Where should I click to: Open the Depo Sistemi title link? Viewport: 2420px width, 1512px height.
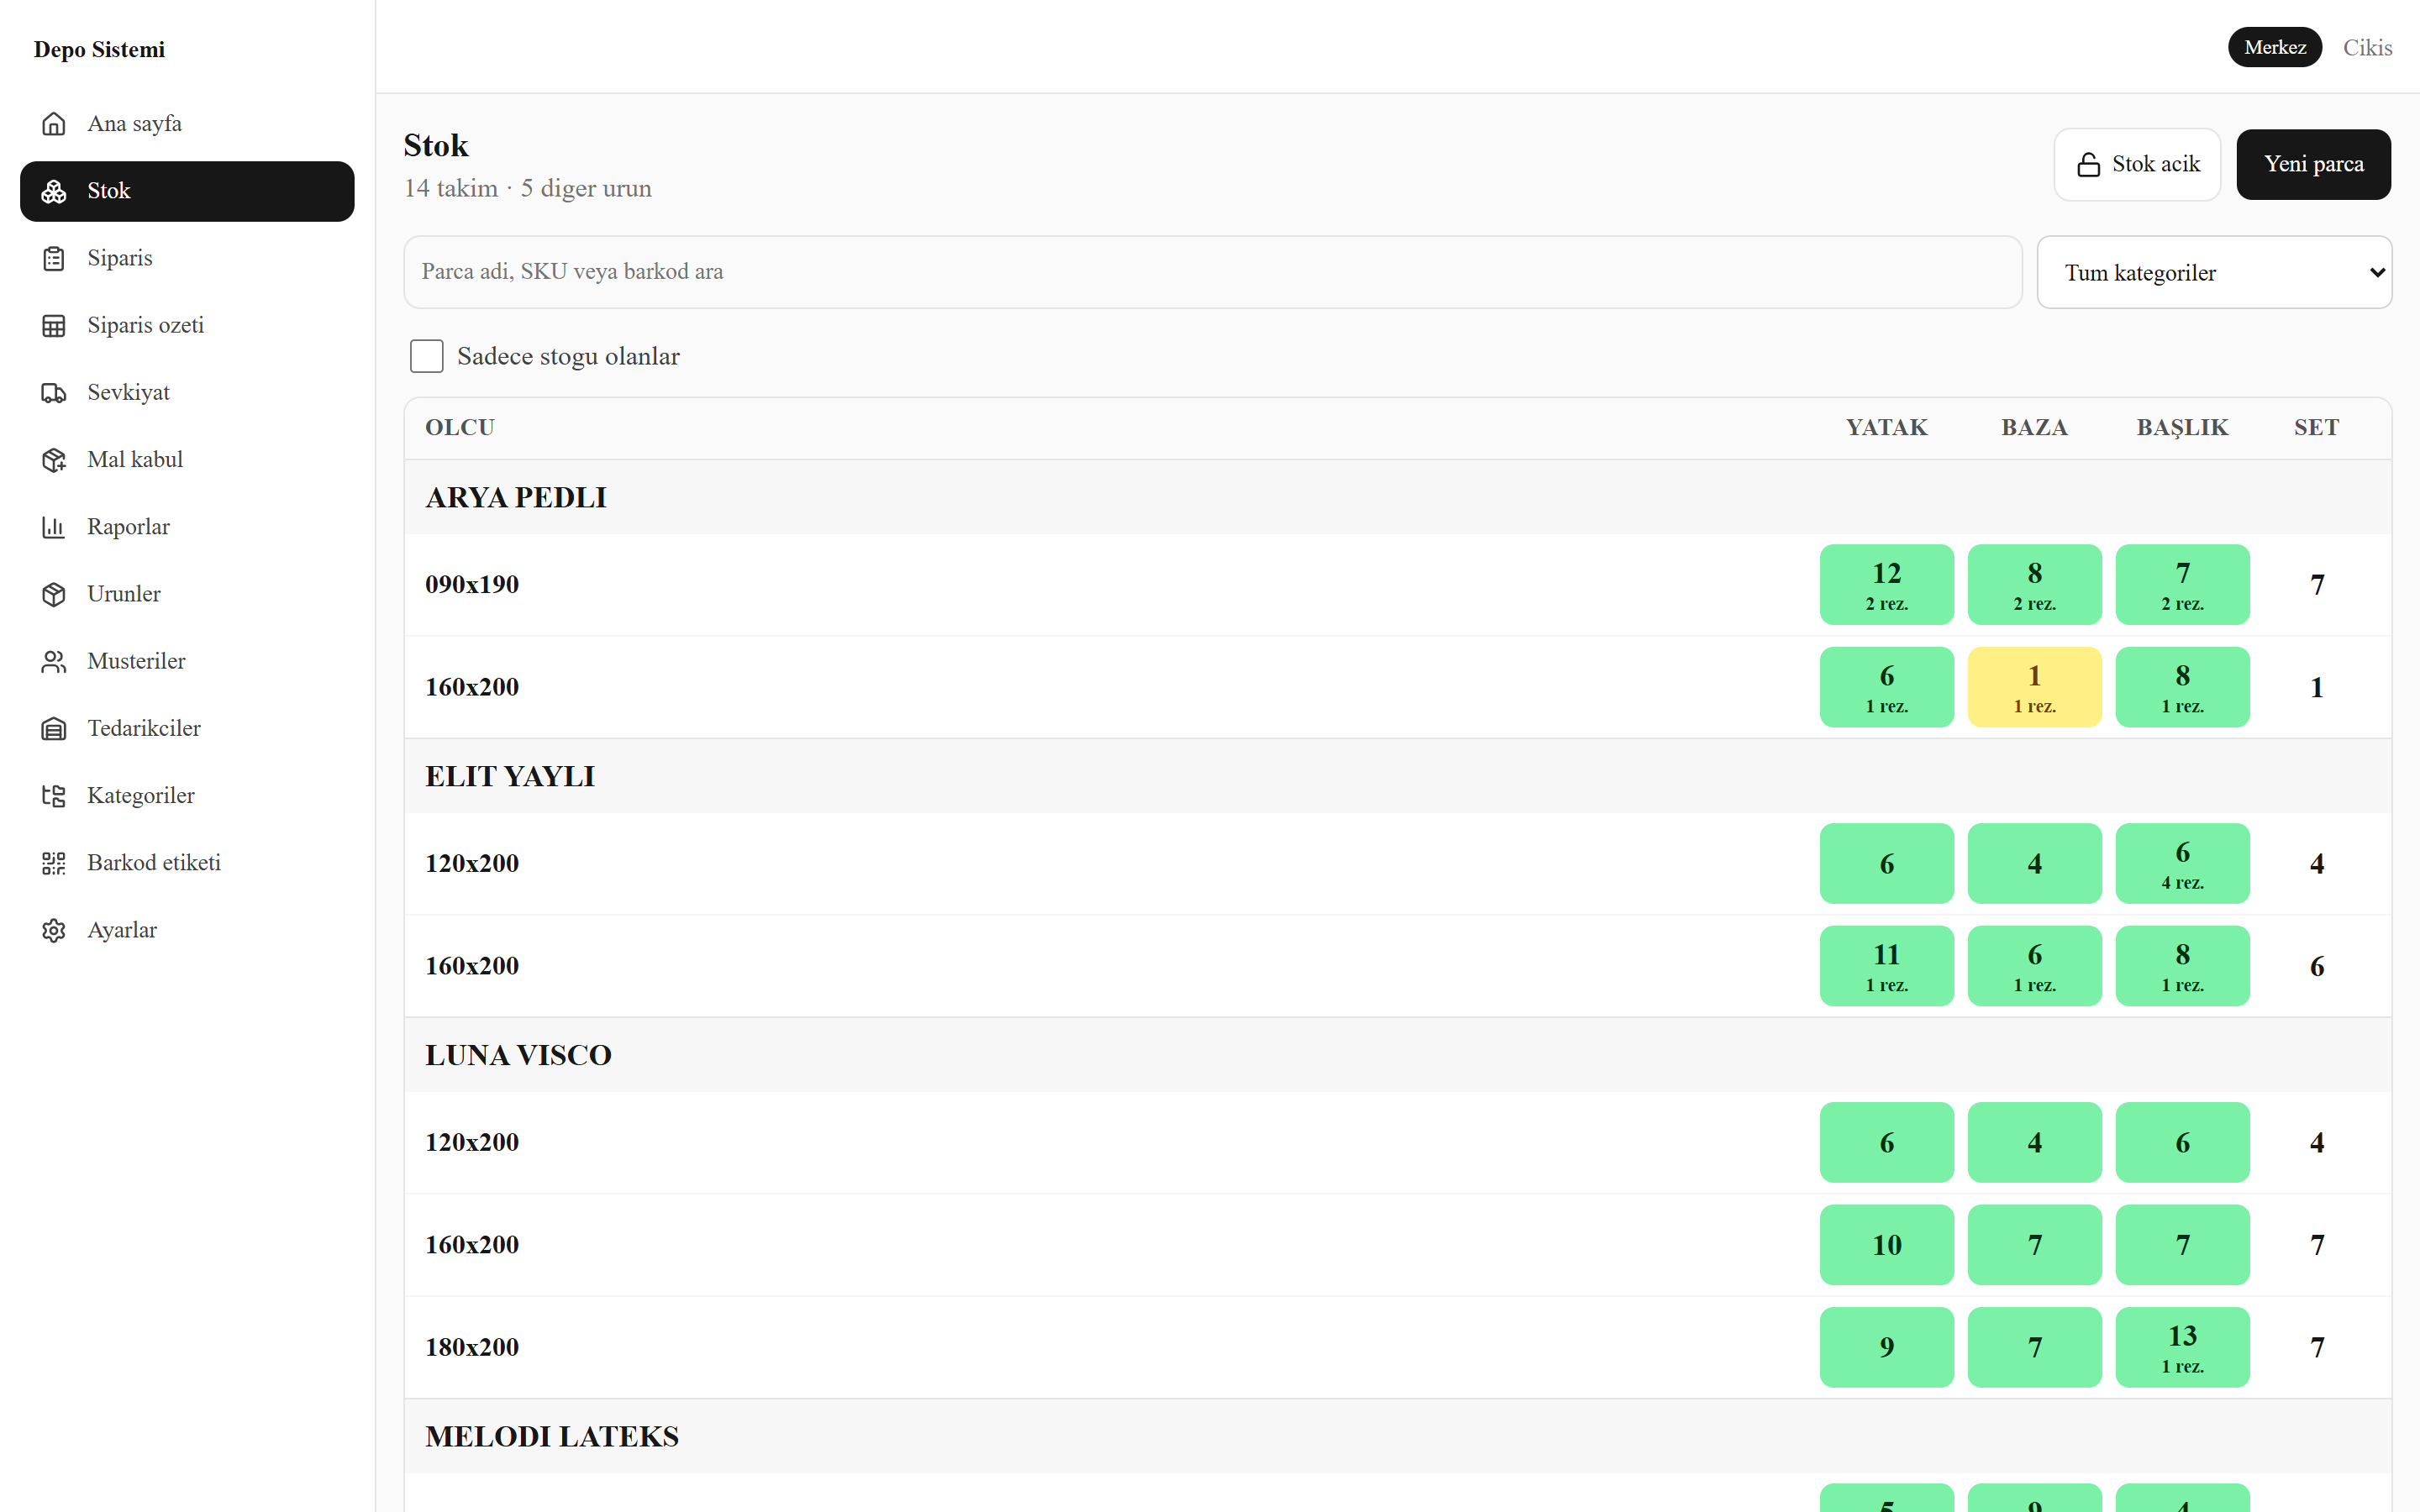(99, 49)
